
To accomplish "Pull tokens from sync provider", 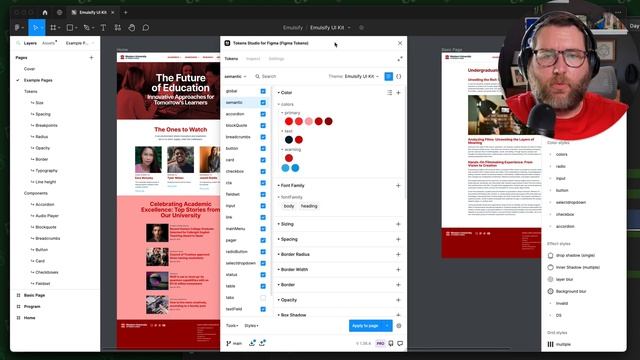I will point(252,343).
